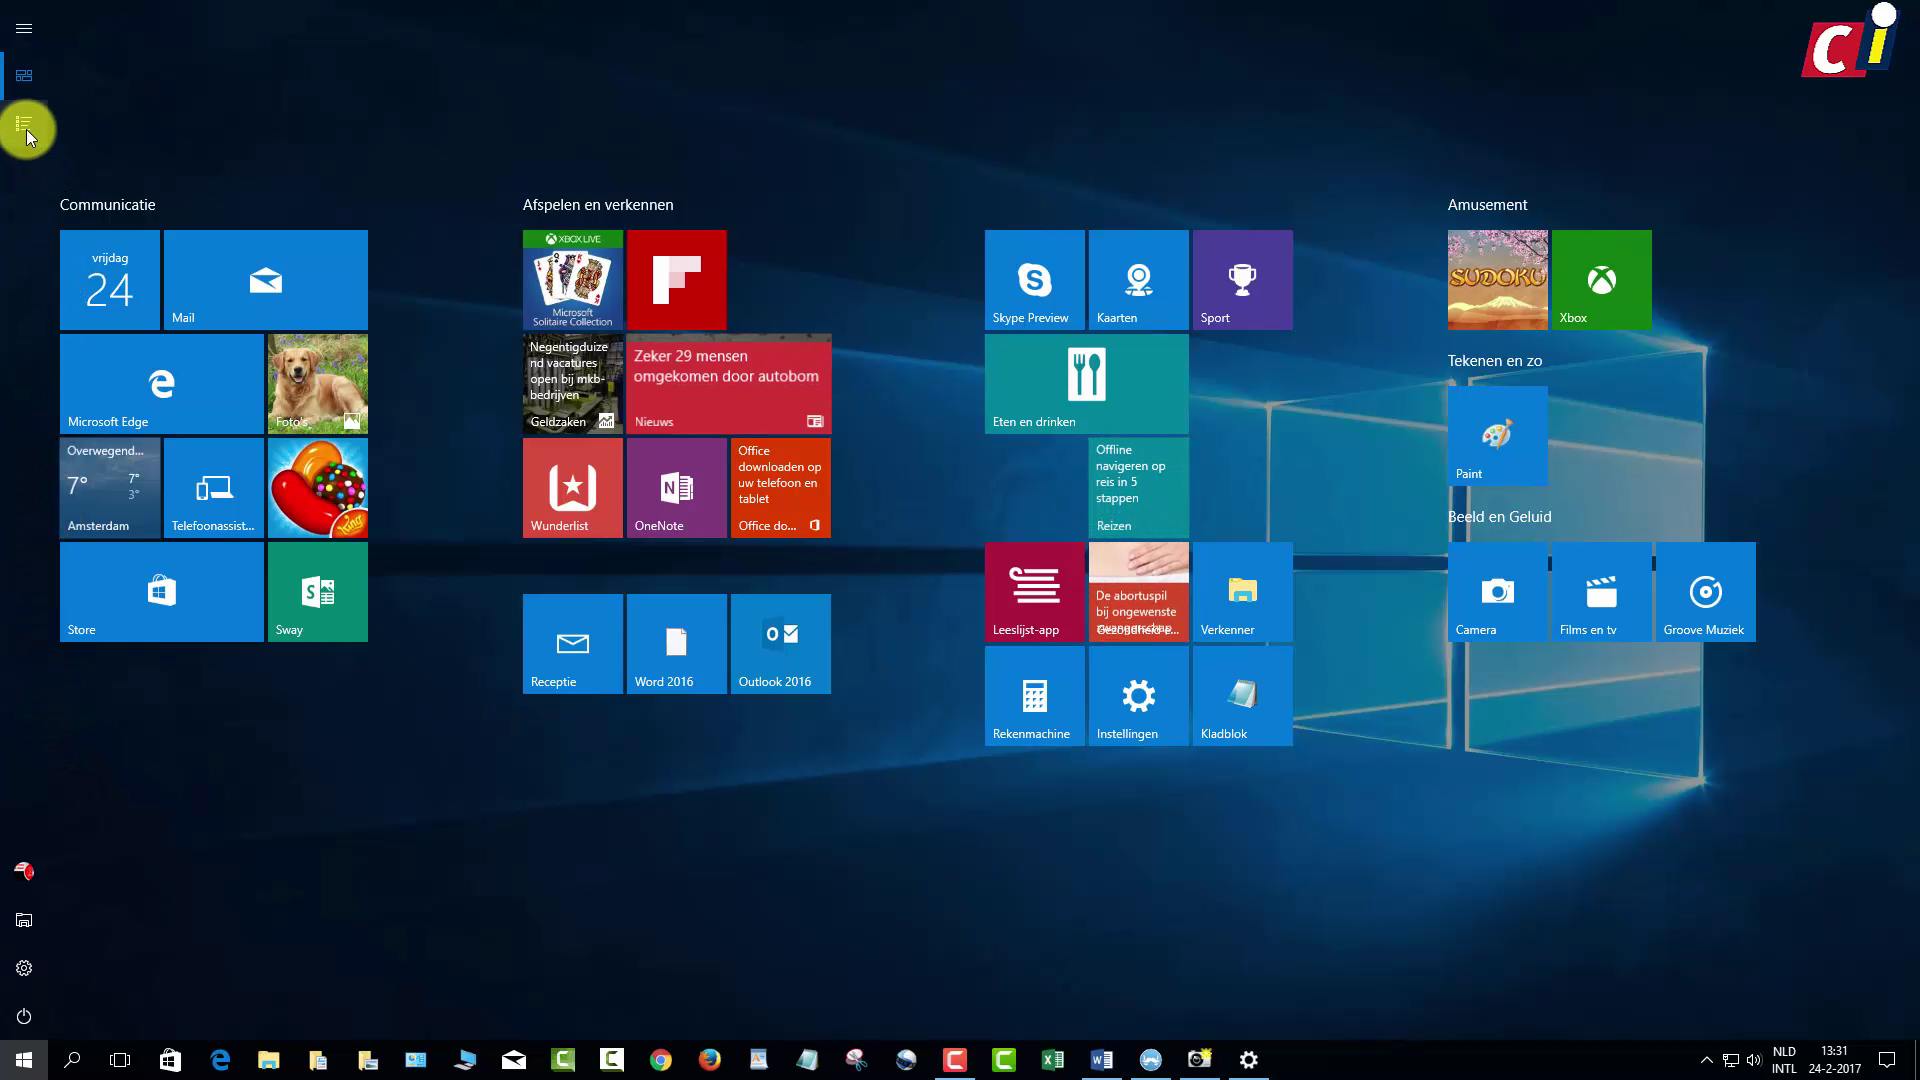Open Kladblok
The image size is (1920, 1080).
1241,695
